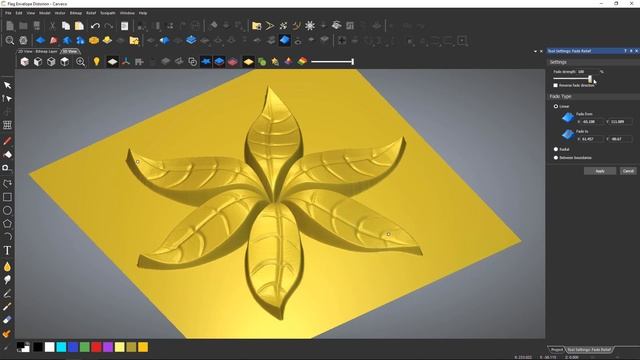Click the Cancel button
The image size is (640, 360).
point(628,171)
